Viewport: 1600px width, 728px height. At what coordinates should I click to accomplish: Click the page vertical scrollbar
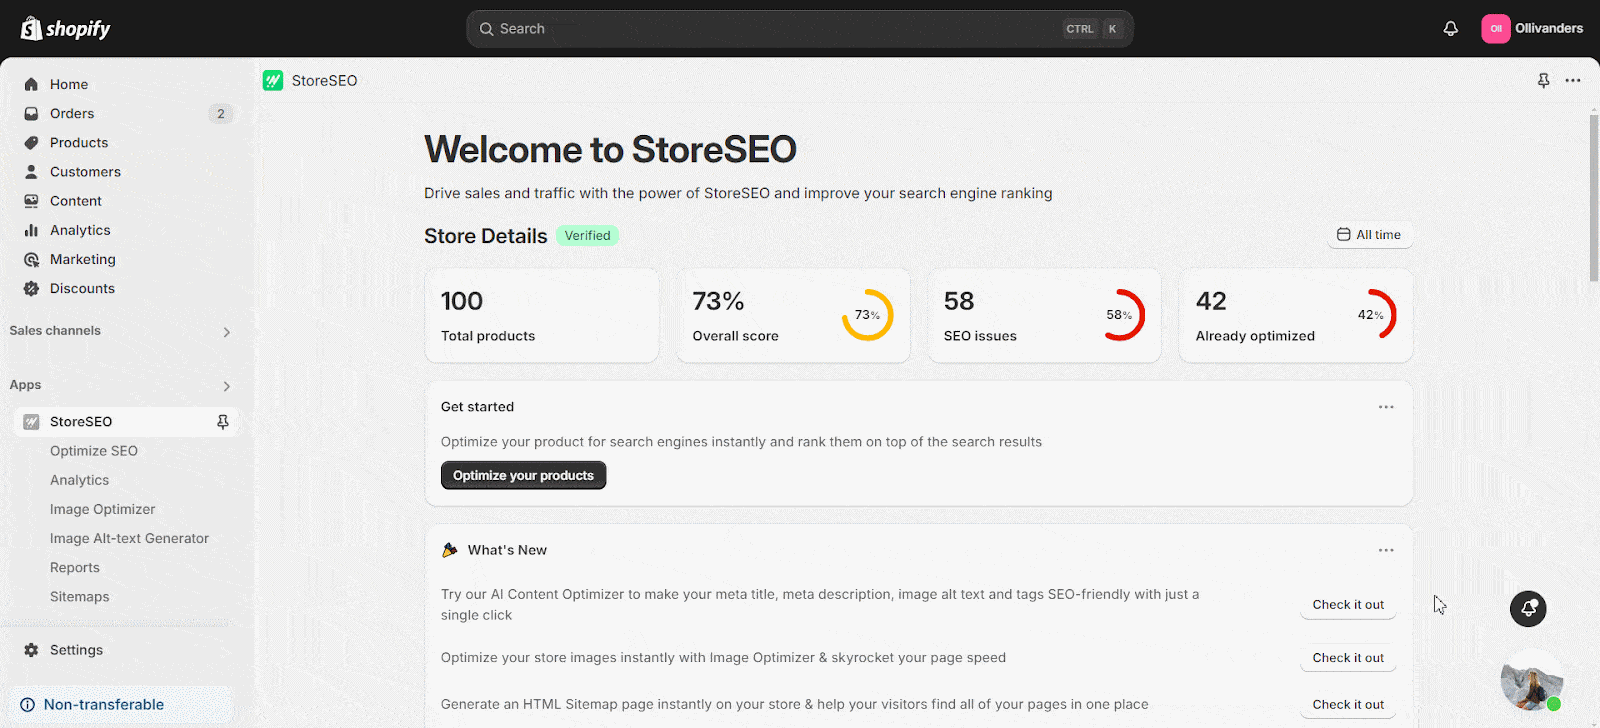coord(1594,198)
